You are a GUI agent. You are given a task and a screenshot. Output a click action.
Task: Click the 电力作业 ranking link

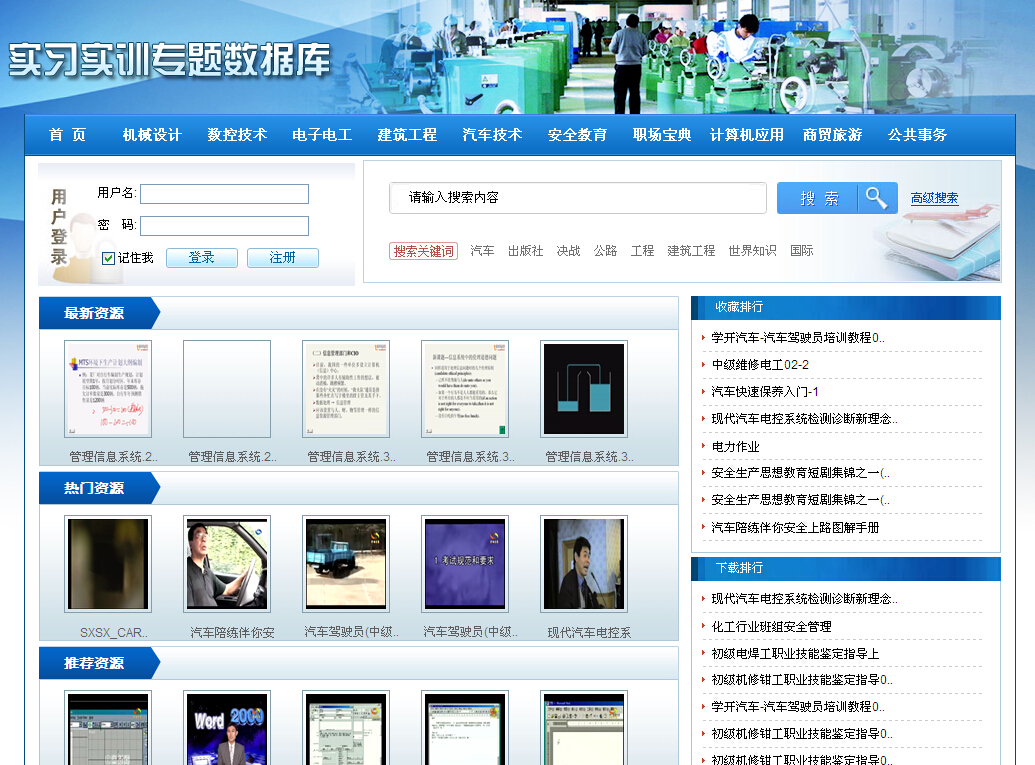click(x=735, y=446)
